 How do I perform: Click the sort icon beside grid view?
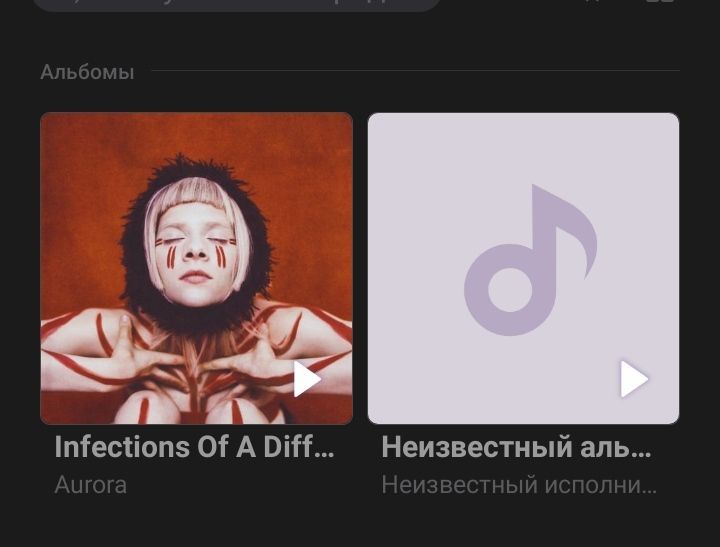[x=592, y=1]
